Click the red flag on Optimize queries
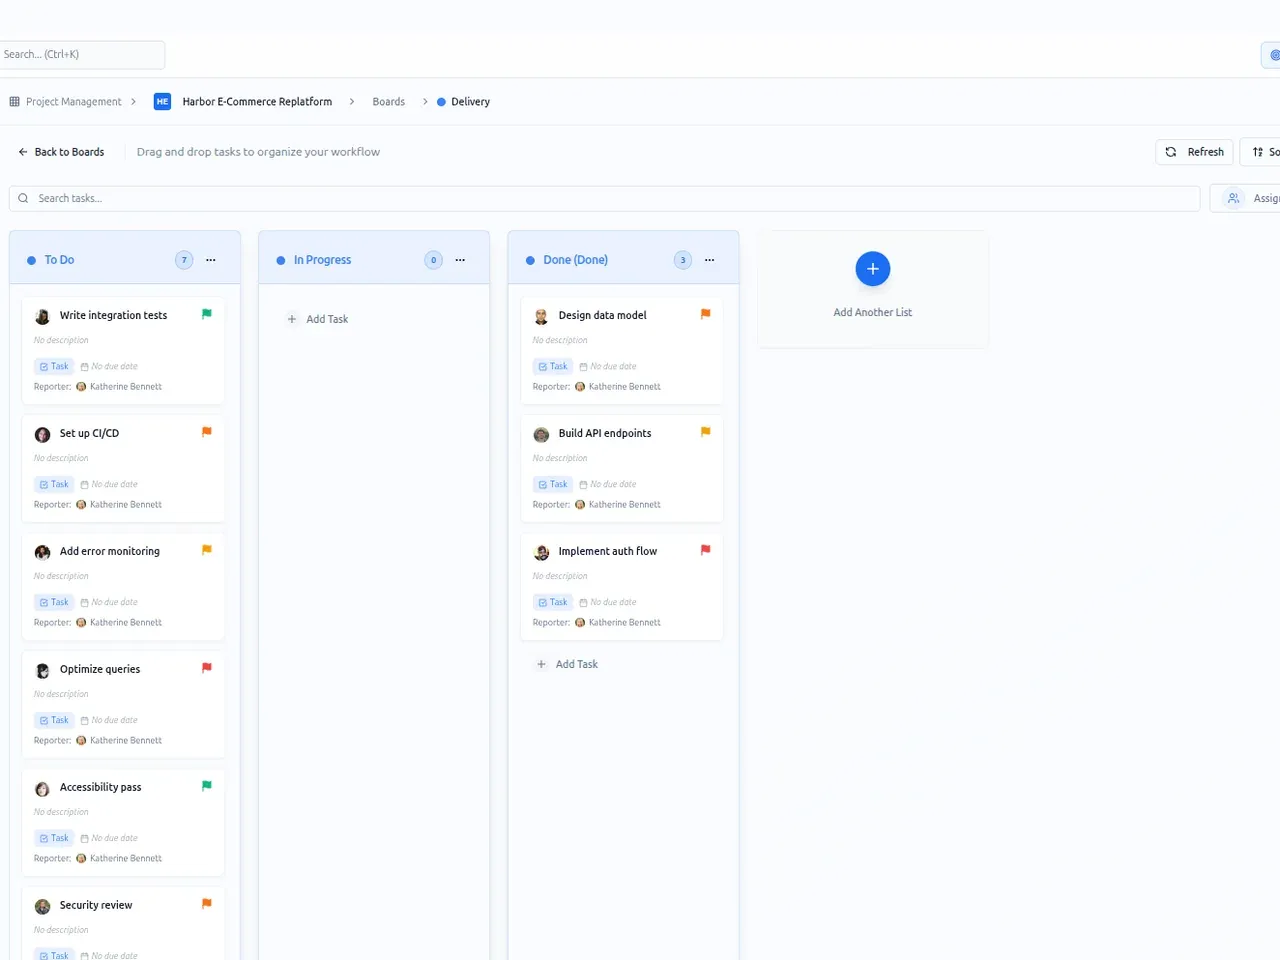Image resolution: width=1280 pixels, height=960 pixels. click(x=207, y=668)
